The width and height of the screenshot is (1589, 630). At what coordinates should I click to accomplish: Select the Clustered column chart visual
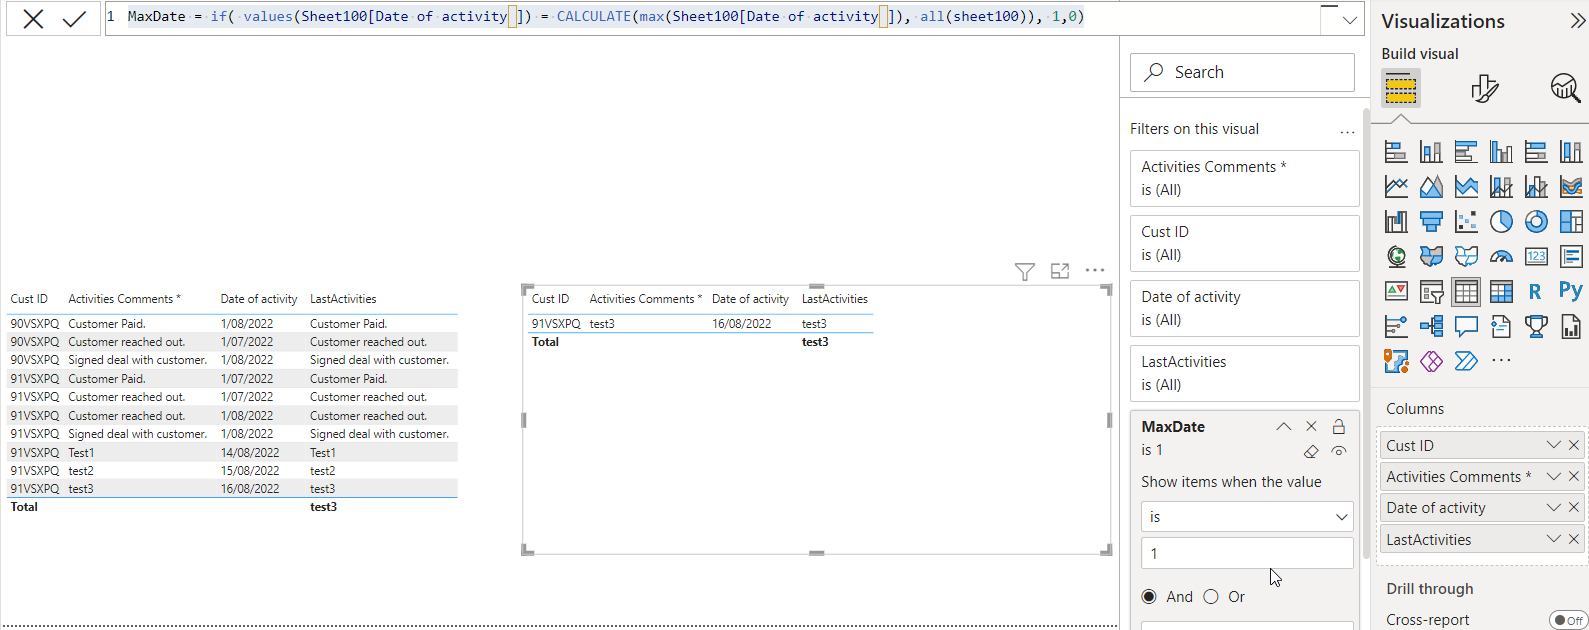(x=1501, y=152)
